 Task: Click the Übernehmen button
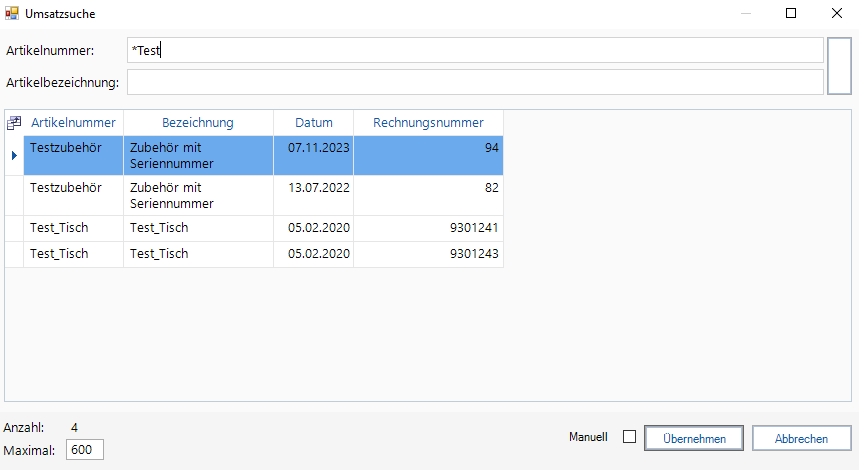(x=693, y=439)
